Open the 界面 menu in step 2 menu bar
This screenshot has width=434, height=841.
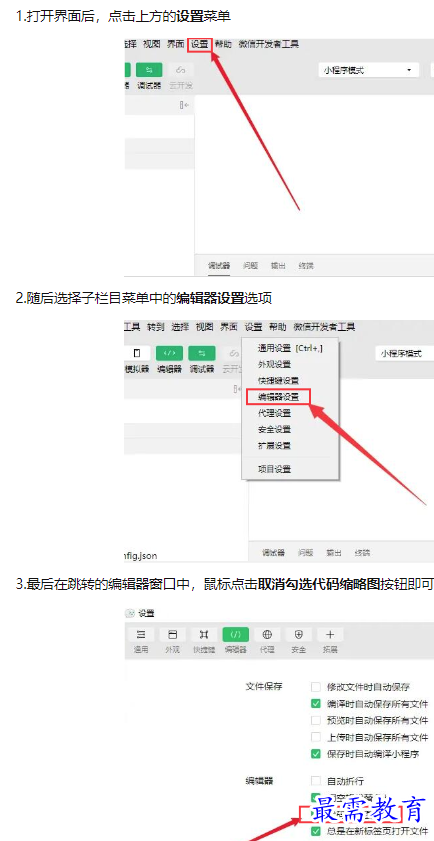(x=229, y=327)
